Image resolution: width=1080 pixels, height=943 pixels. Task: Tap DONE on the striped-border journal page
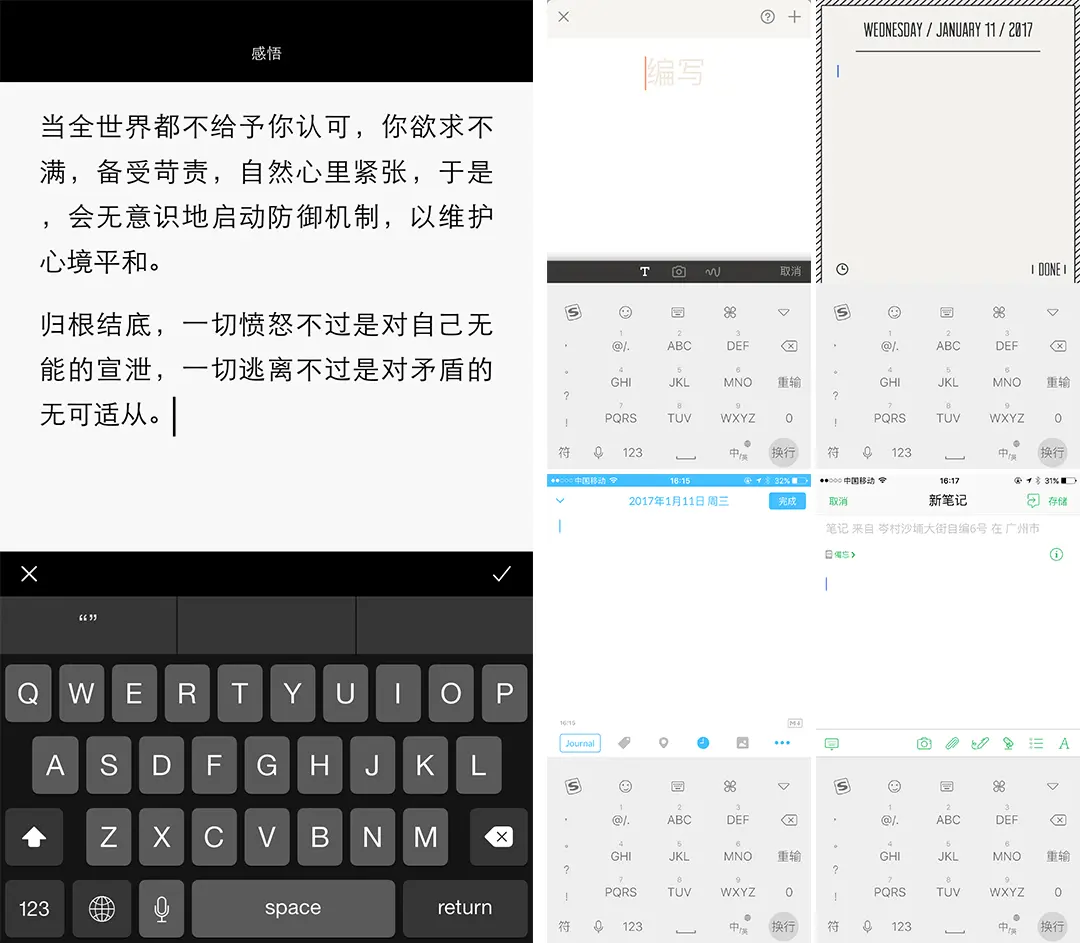[1049, 269]
